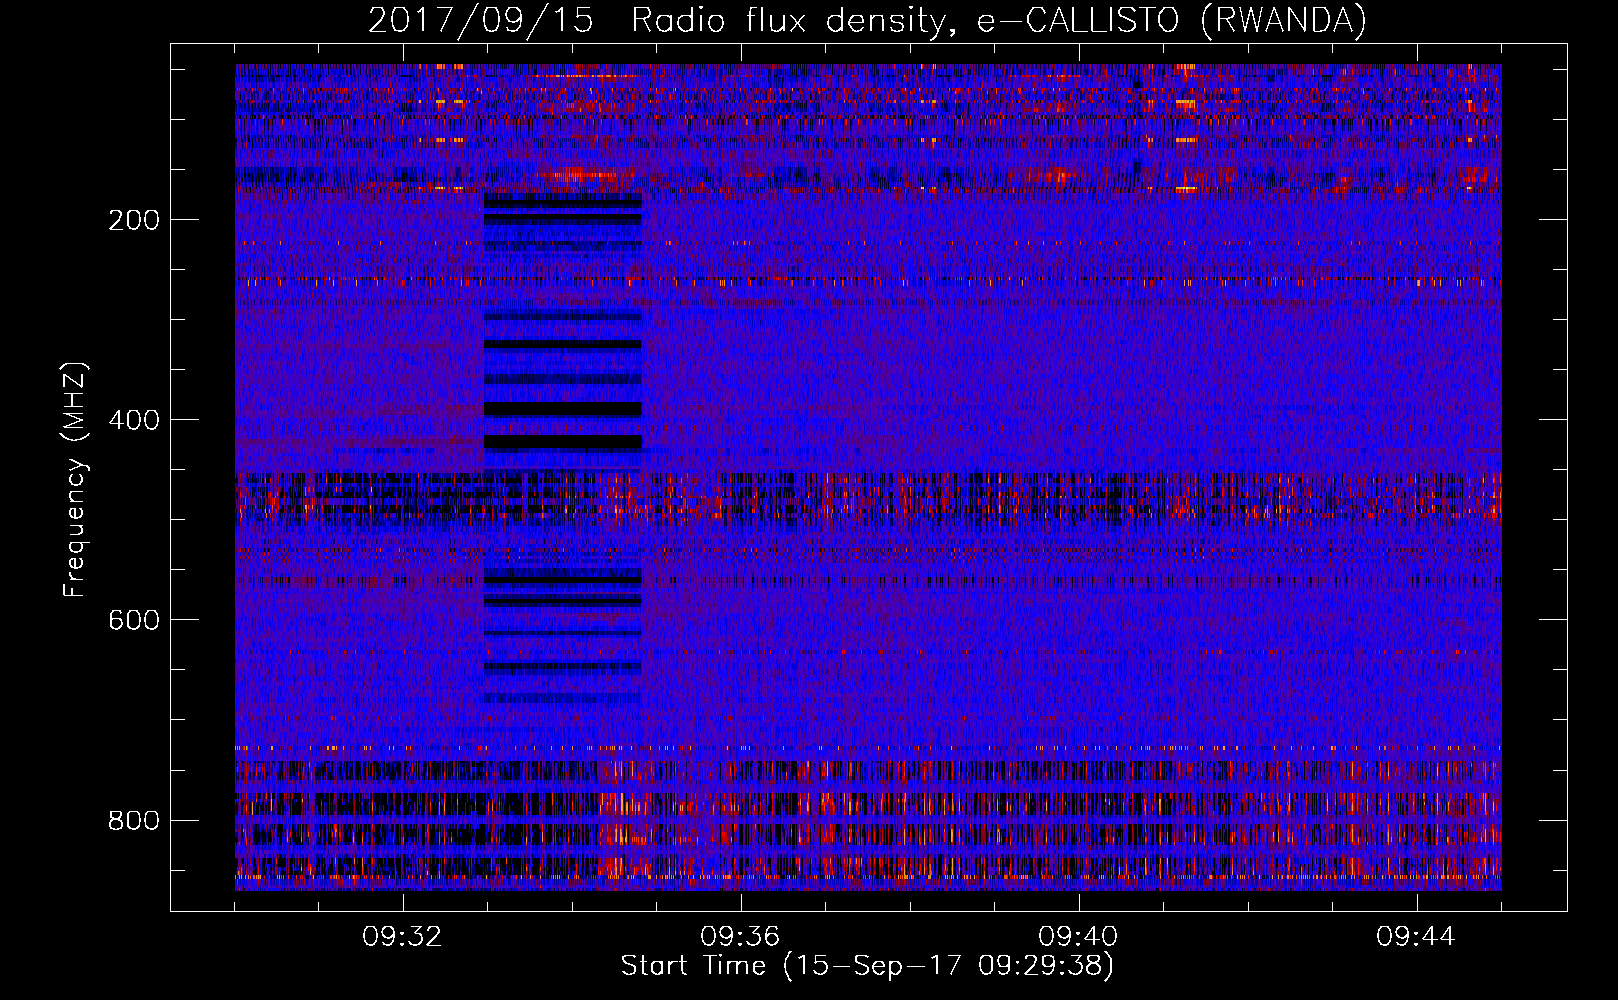Click the 09:40 time axis label

pos(1078,937)
